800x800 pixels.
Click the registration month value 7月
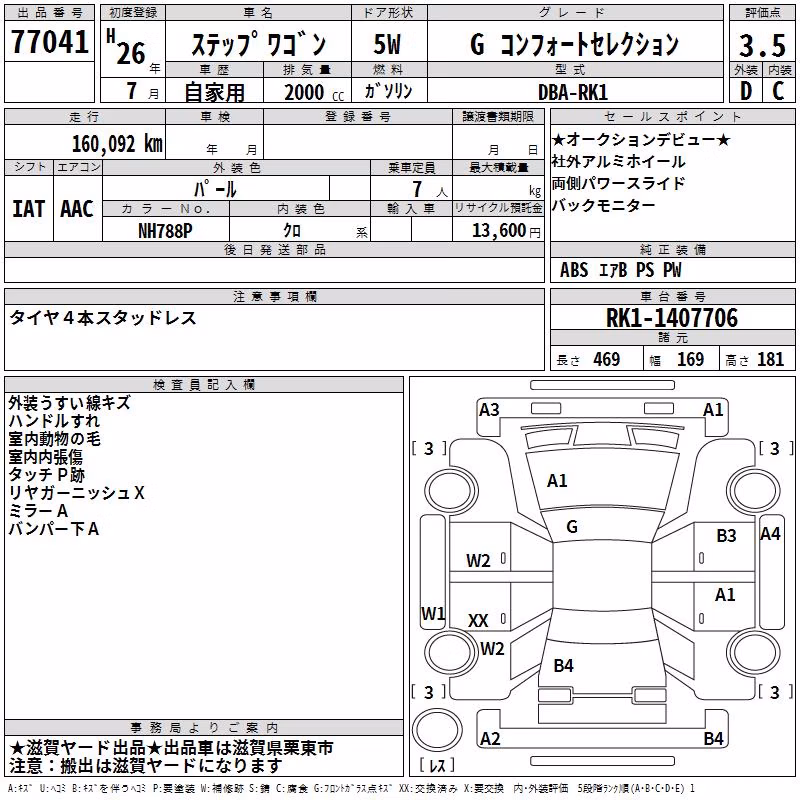pyautogui.click(x=142, y=91)
